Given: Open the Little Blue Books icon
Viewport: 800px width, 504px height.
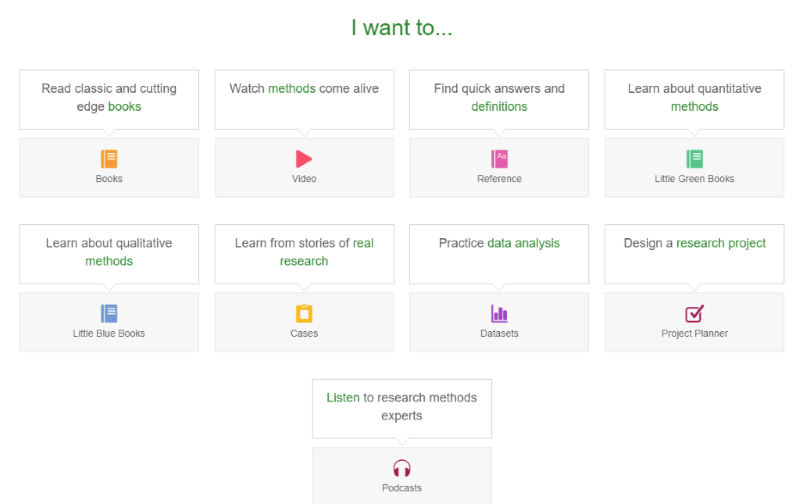Looking at the screenshot, I should (x=109, y=313).
